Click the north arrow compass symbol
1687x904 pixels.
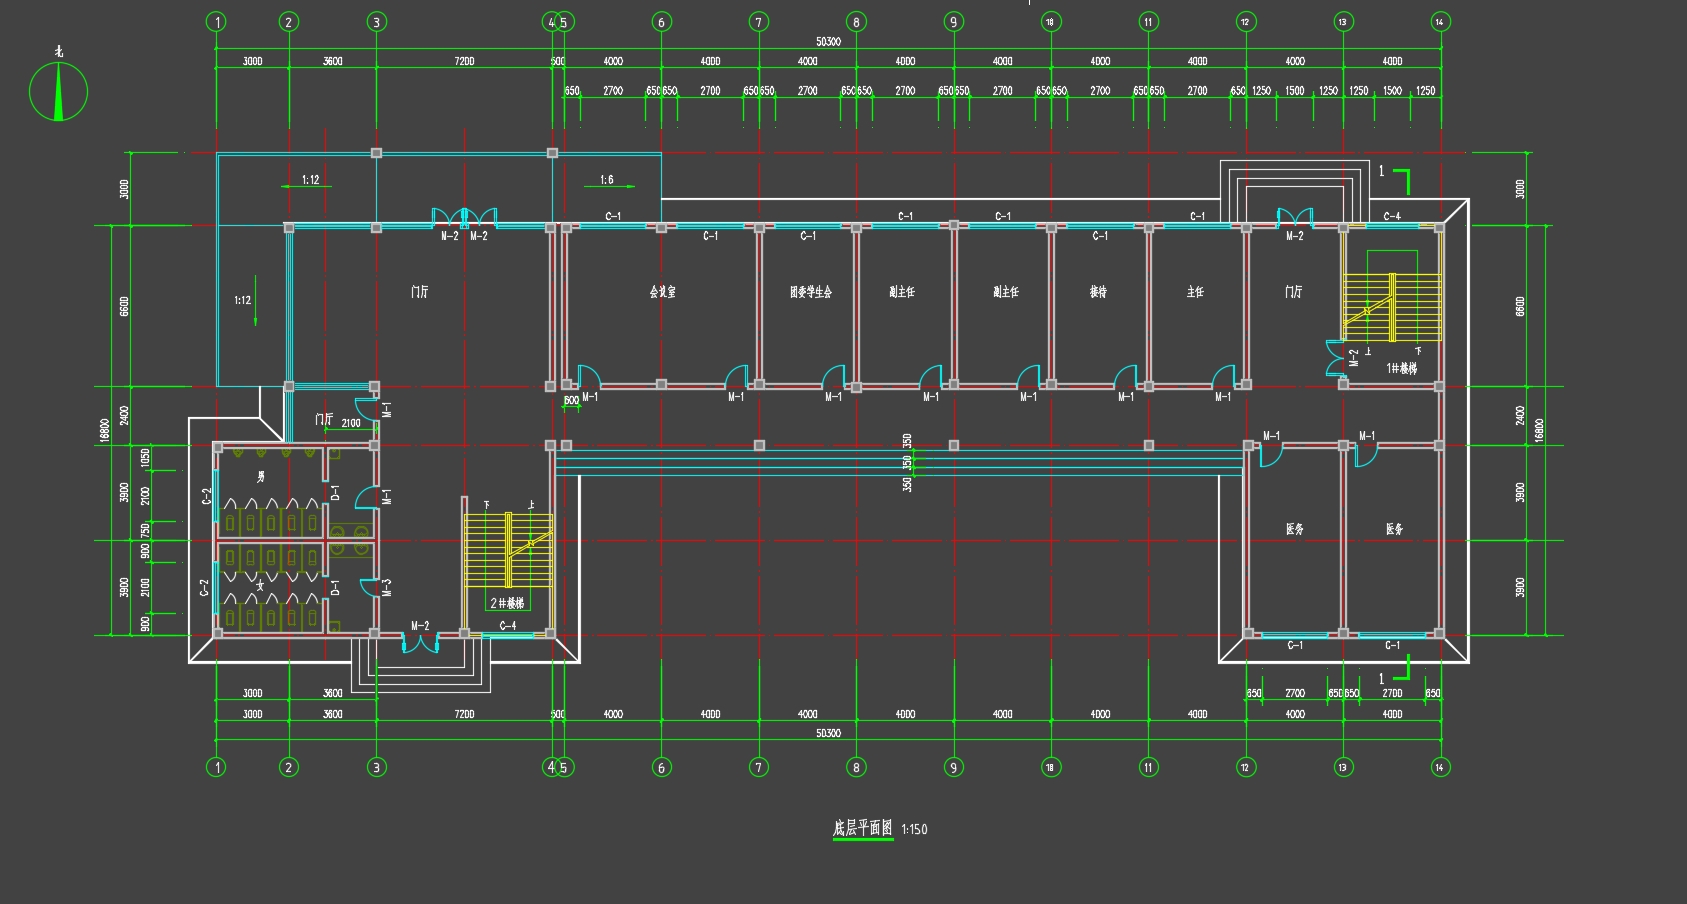coord(58,92)
